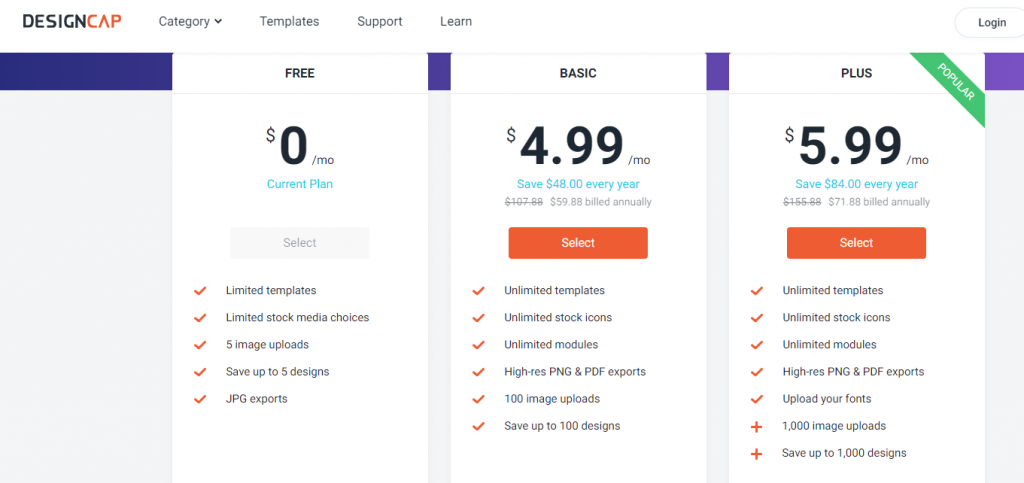
Task: Click the disabled Select button under Free
Action: (x=300, y=243)
